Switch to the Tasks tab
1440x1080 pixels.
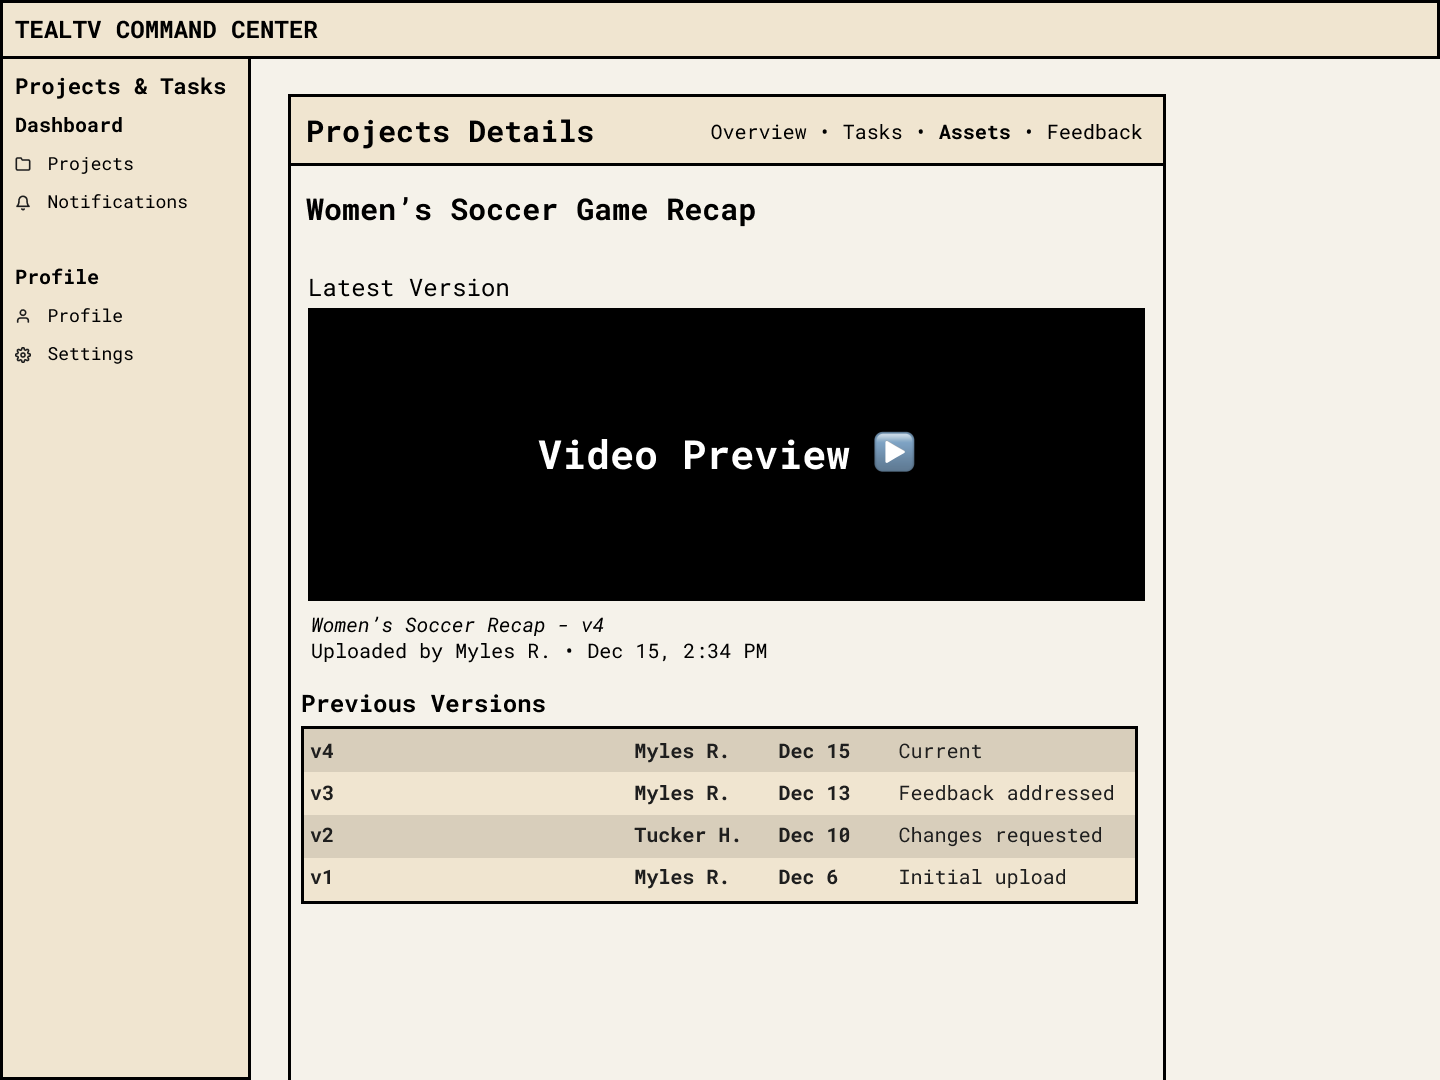tap(872, 133)
